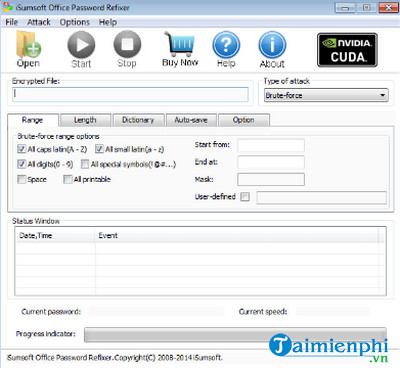Click the Encrypted File input field
This screenshot has width=400, height=368.
click(130, 94)
